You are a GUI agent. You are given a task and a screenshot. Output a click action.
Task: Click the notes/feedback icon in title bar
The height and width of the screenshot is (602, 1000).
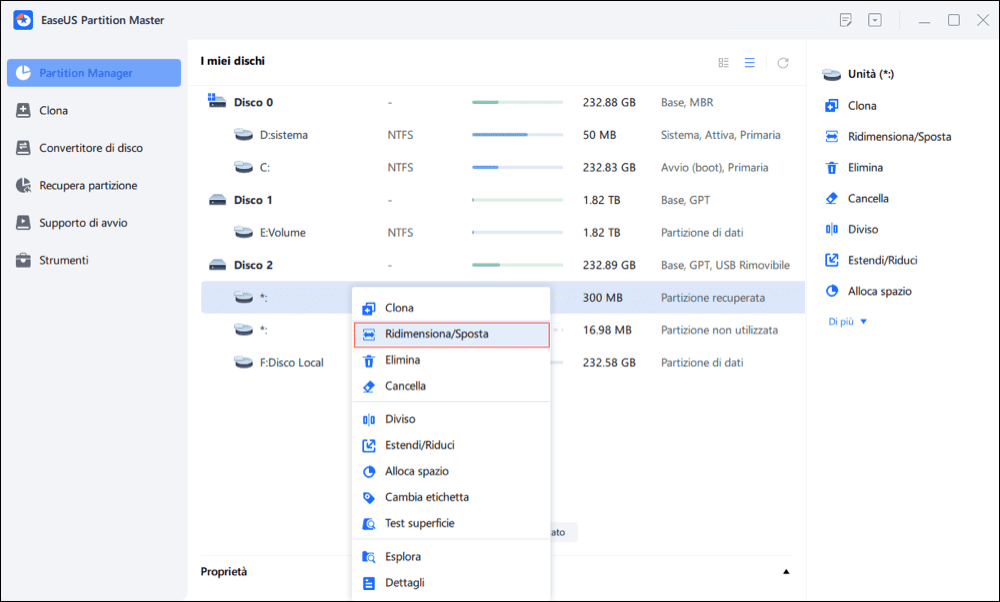[x=846, y=20]
